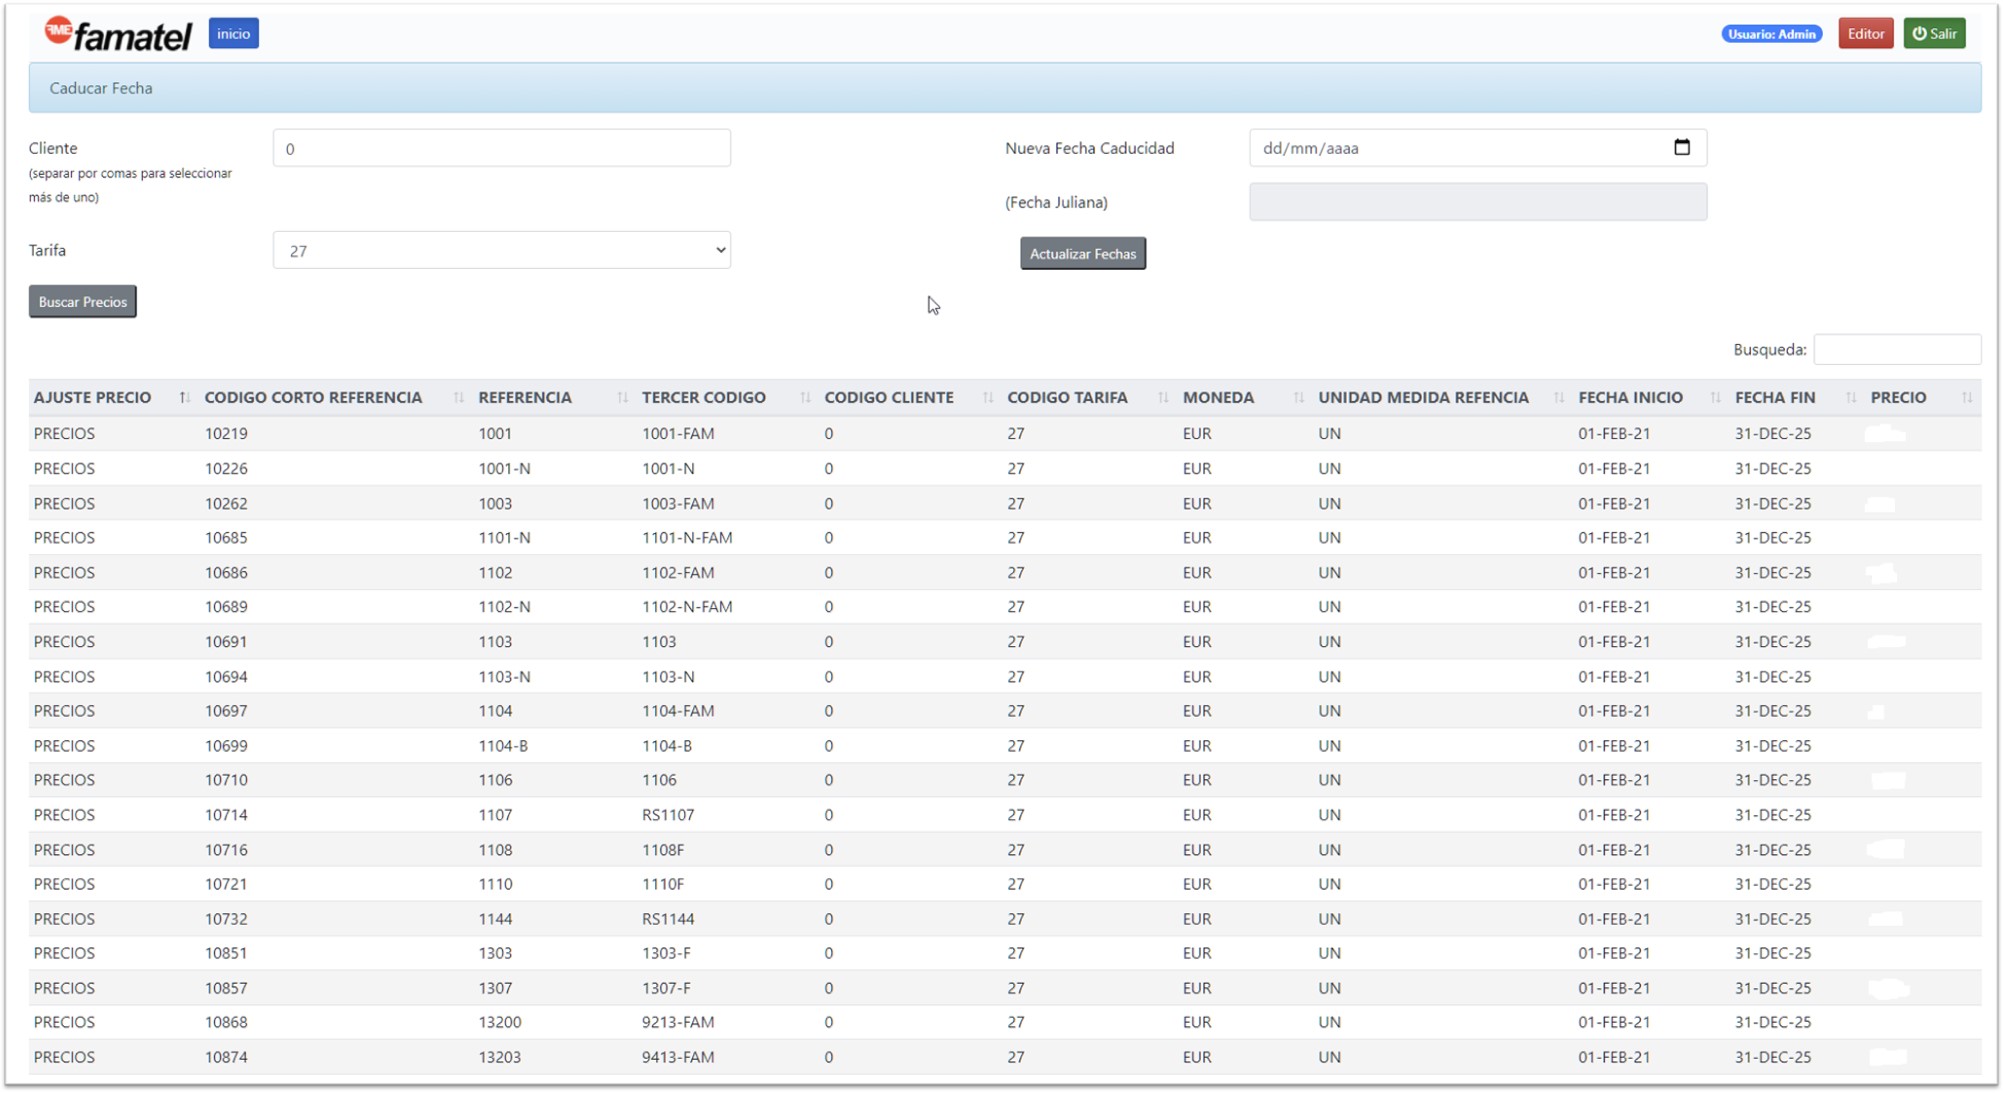Sort by FECHA FIN column arrows
This screenshot has height=1094, width=2003.
point(1850,398)
